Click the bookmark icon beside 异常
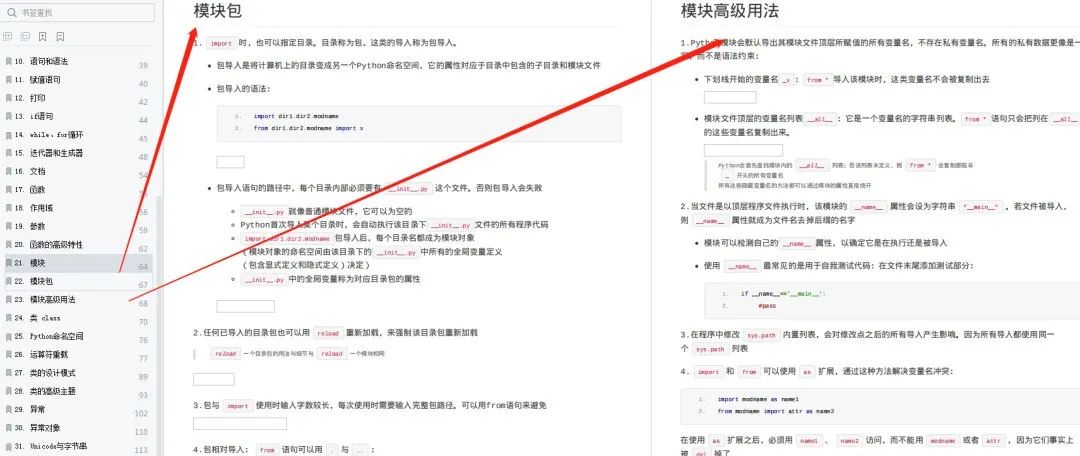 [8, 409]
